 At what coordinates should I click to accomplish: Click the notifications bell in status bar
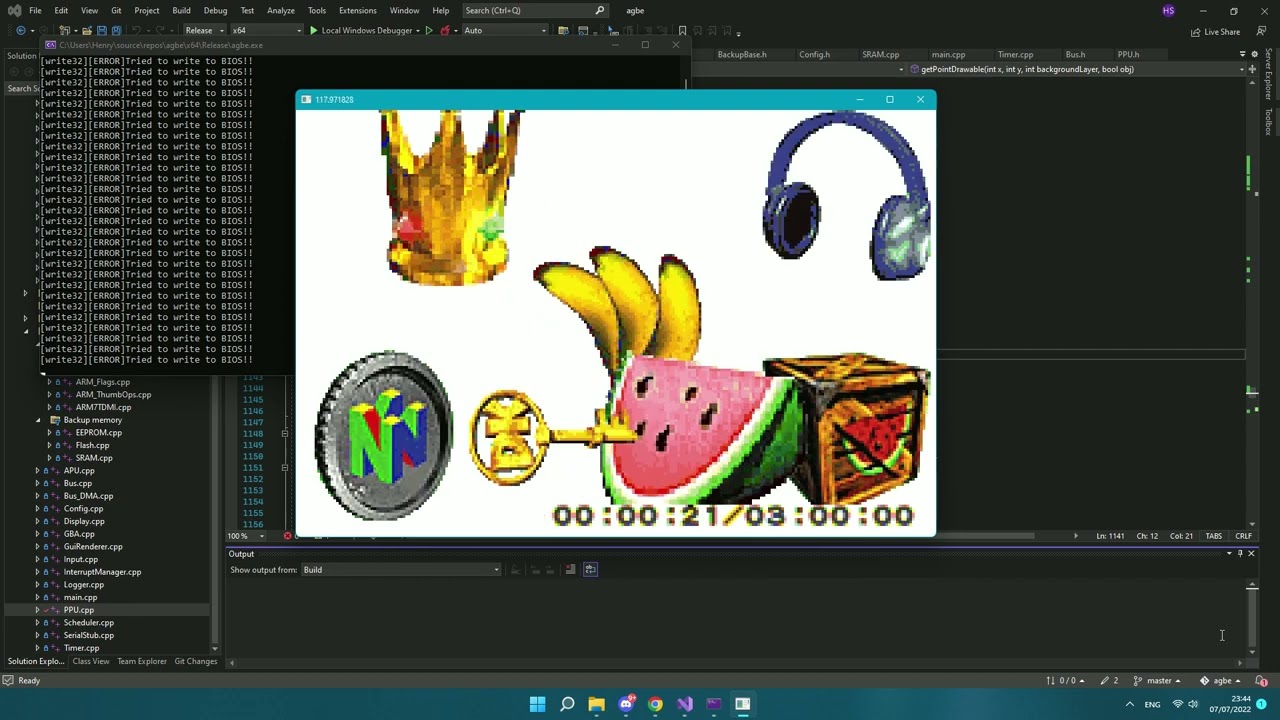(1262, 680)
